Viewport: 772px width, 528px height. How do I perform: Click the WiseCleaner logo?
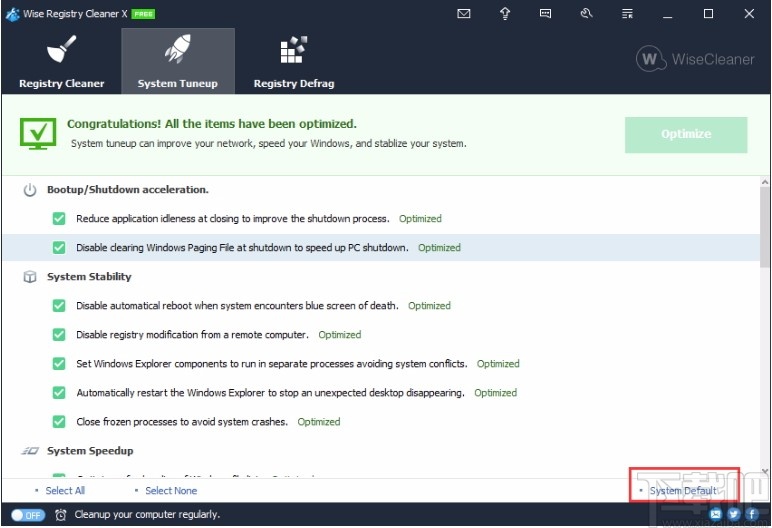pos(695,59)
